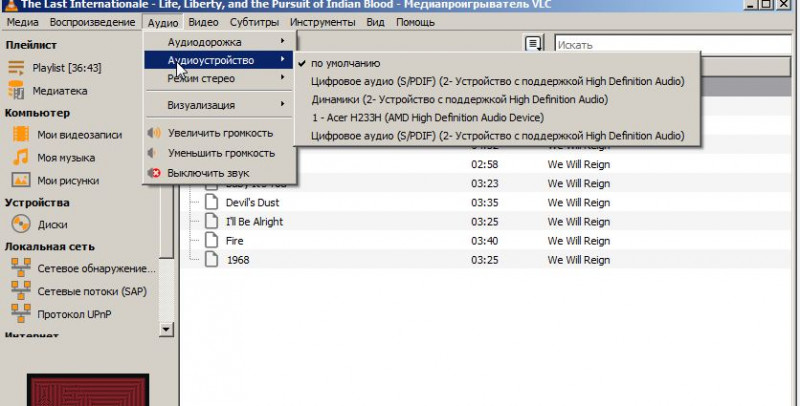
Task: Click the Сетевое обнаружение network icon
Action: (21, 268)
